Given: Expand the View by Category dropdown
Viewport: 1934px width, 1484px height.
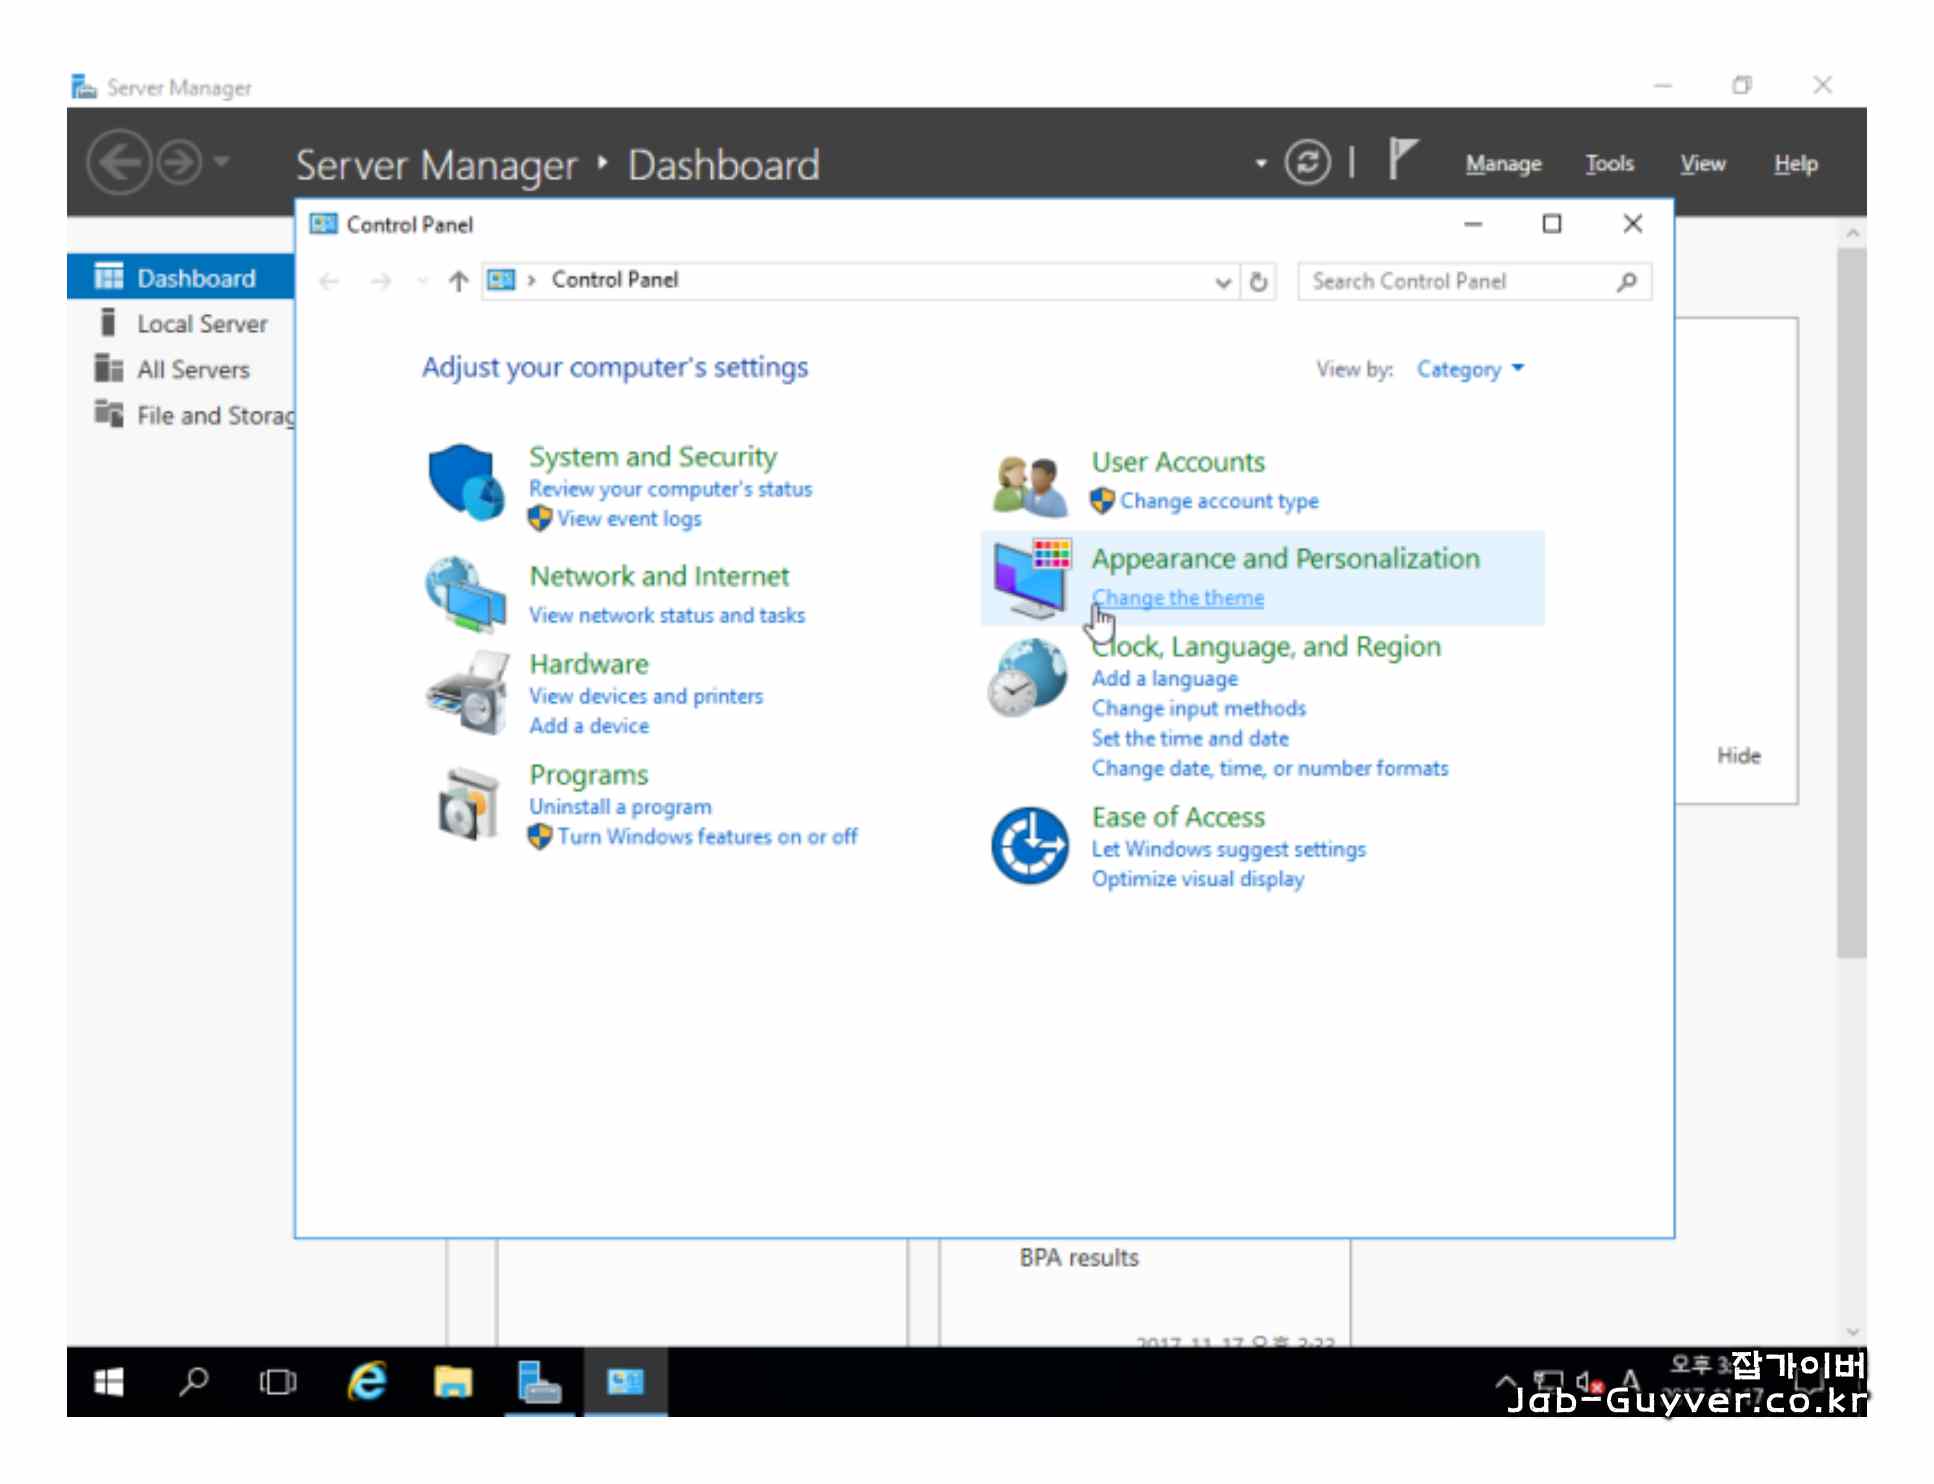Looking at the screenshot, I should 1469,370.
